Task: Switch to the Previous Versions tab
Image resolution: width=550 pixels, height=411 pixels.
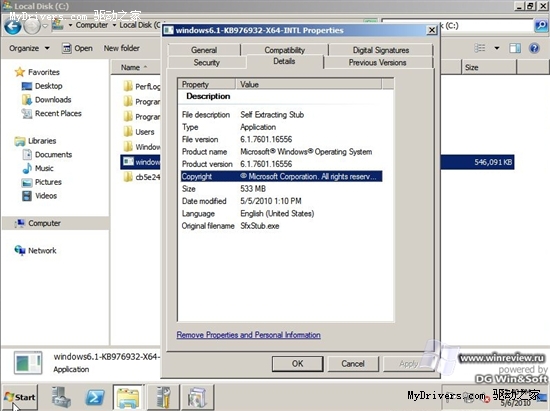Action: click(x=378, y=62)
